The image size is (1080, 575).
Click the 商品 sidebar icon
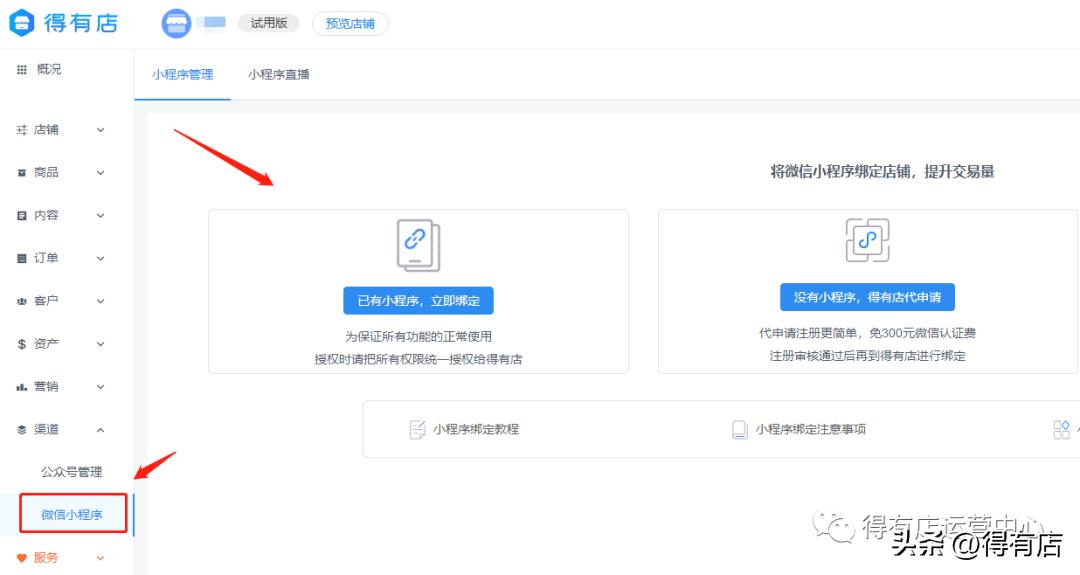(x=21, y=173)
